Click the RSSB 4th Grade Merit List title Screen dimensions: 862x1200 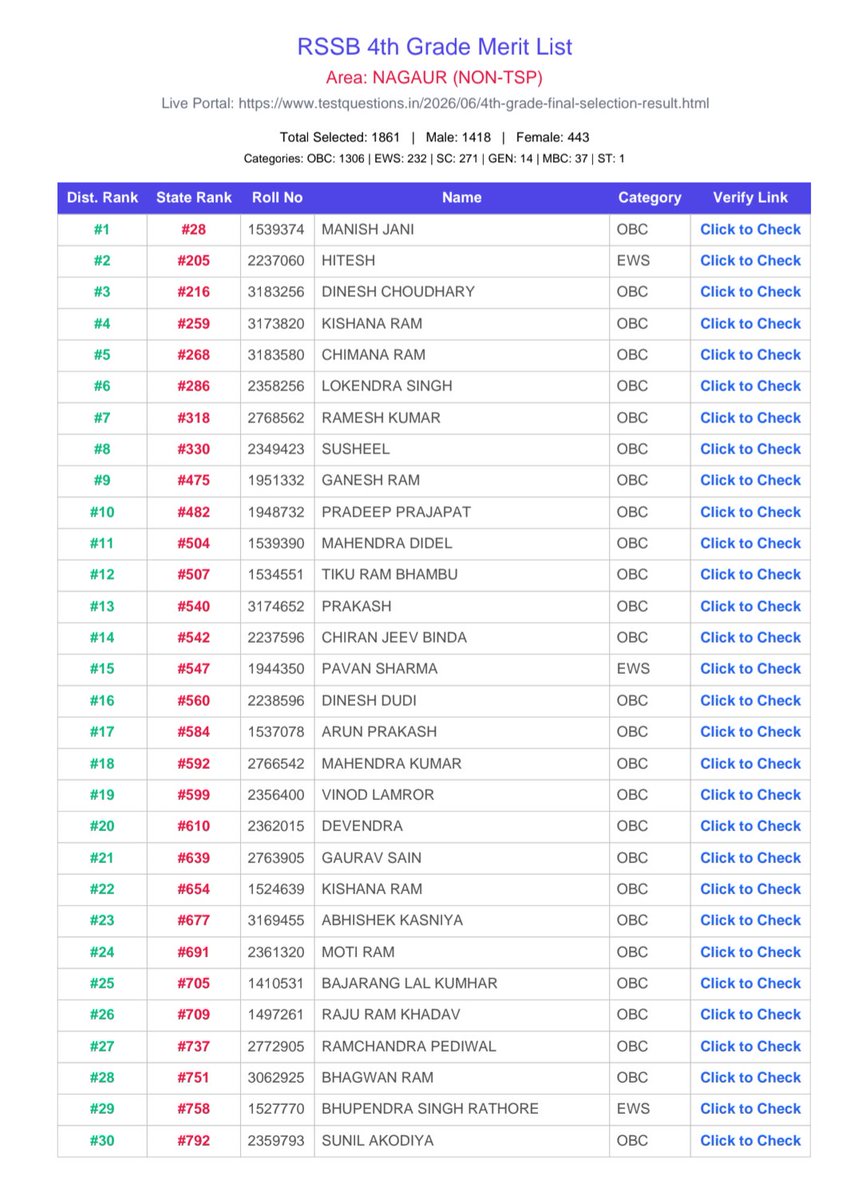tap(435, 47)
